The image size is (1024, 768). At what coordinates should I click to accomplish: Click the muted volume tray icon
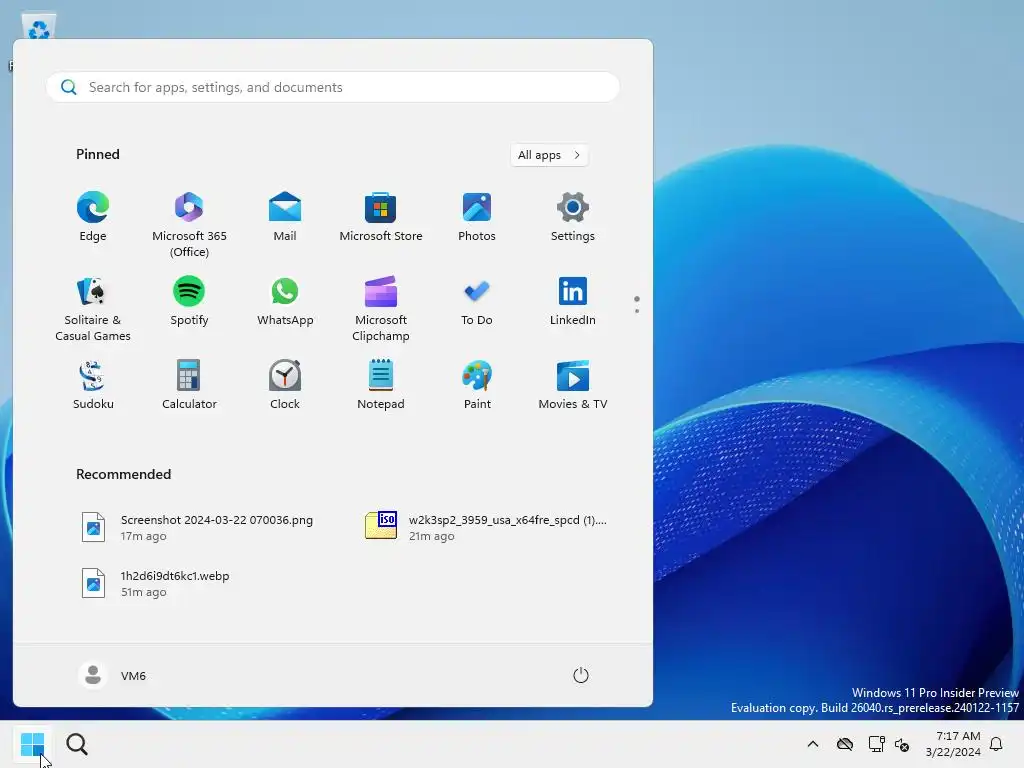pyautogui.click(x=903, y=744)
